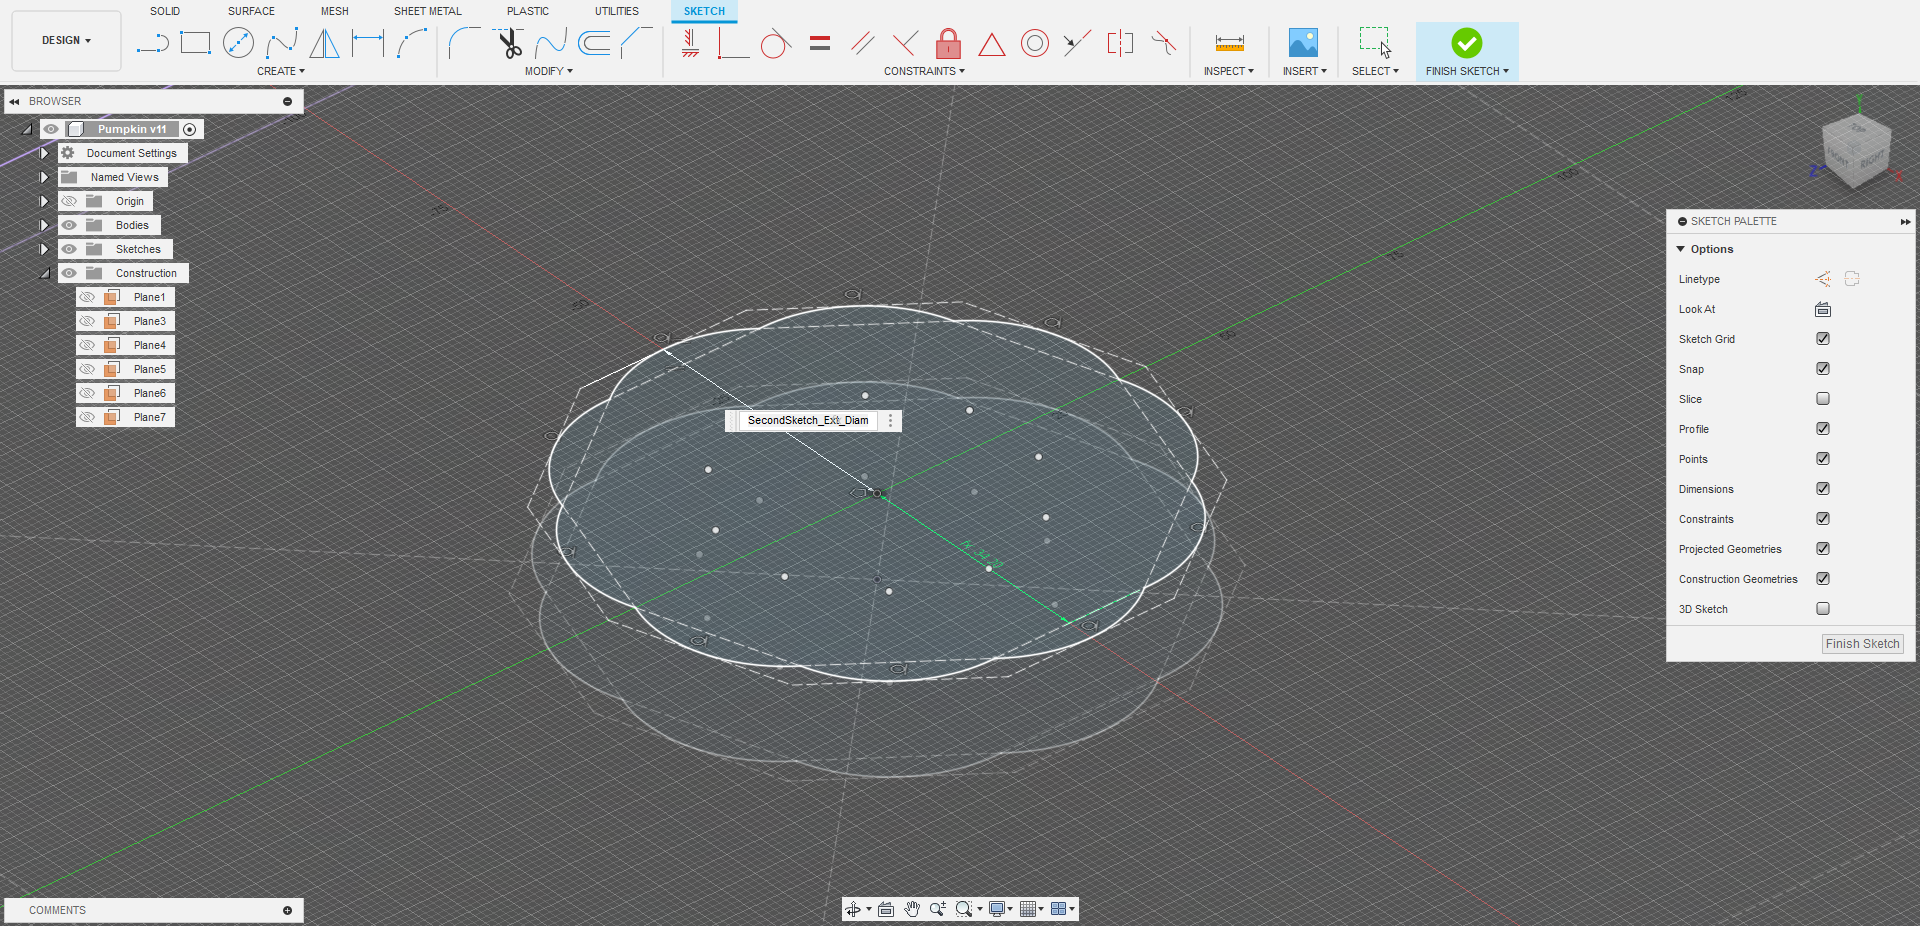Click Finish Sketch button in palette

click(x=1862, y=644)
